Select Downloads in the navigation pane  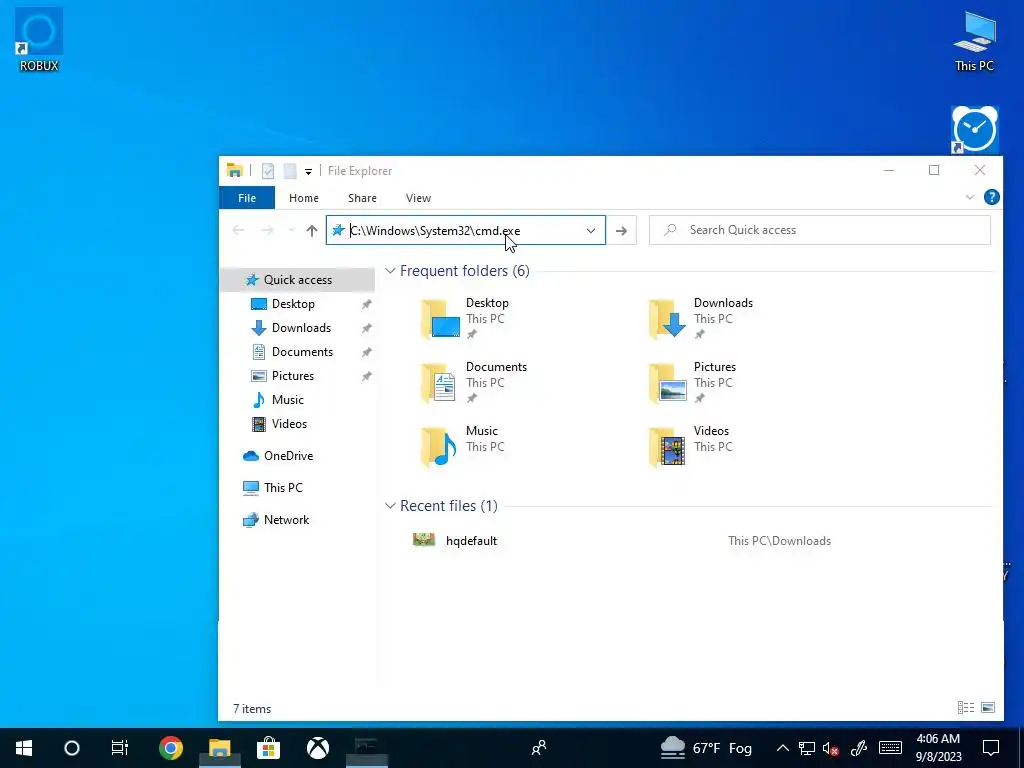tap(301, 328)
